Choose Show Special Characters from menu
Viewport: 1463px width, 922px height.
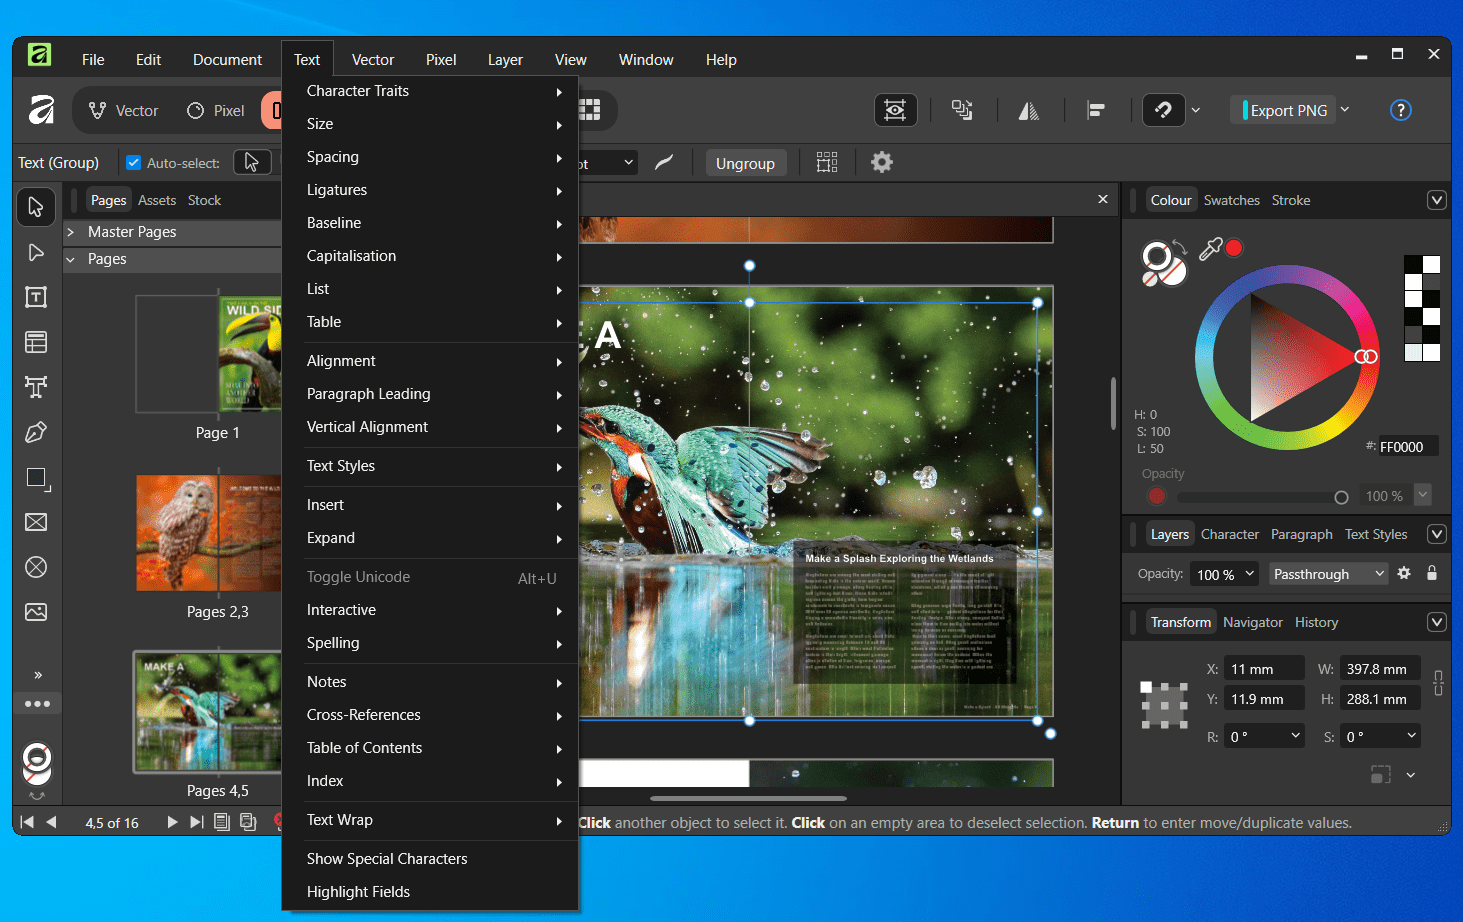[387, 859]
